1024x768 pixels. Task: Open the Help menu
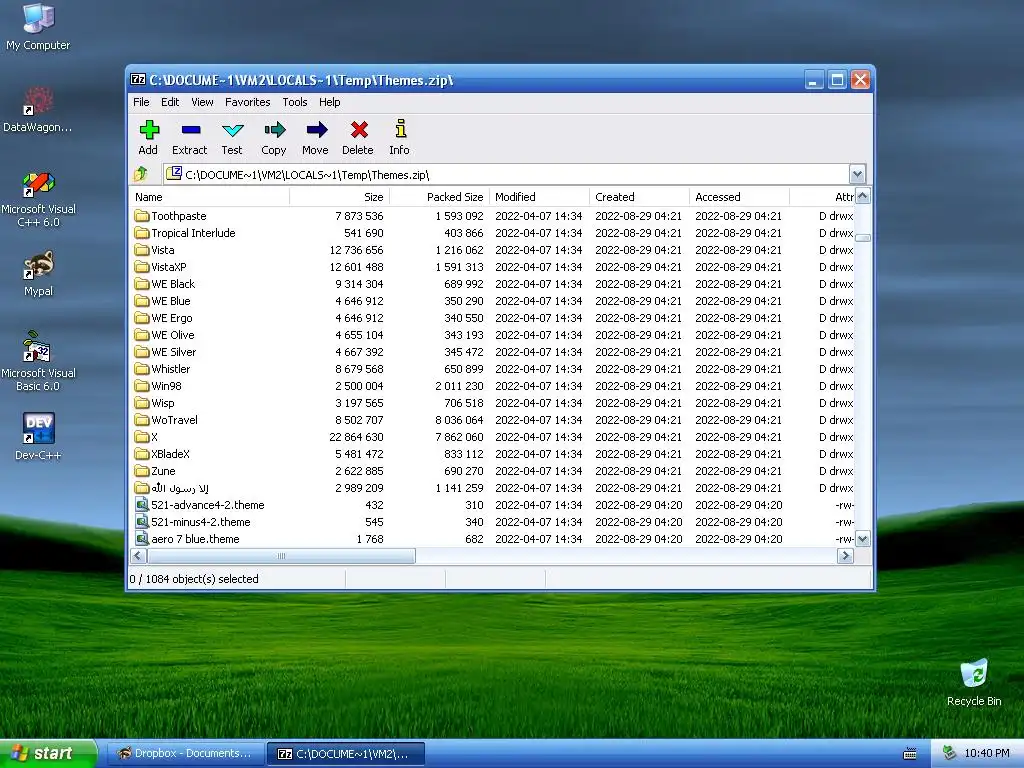[329, 102]
